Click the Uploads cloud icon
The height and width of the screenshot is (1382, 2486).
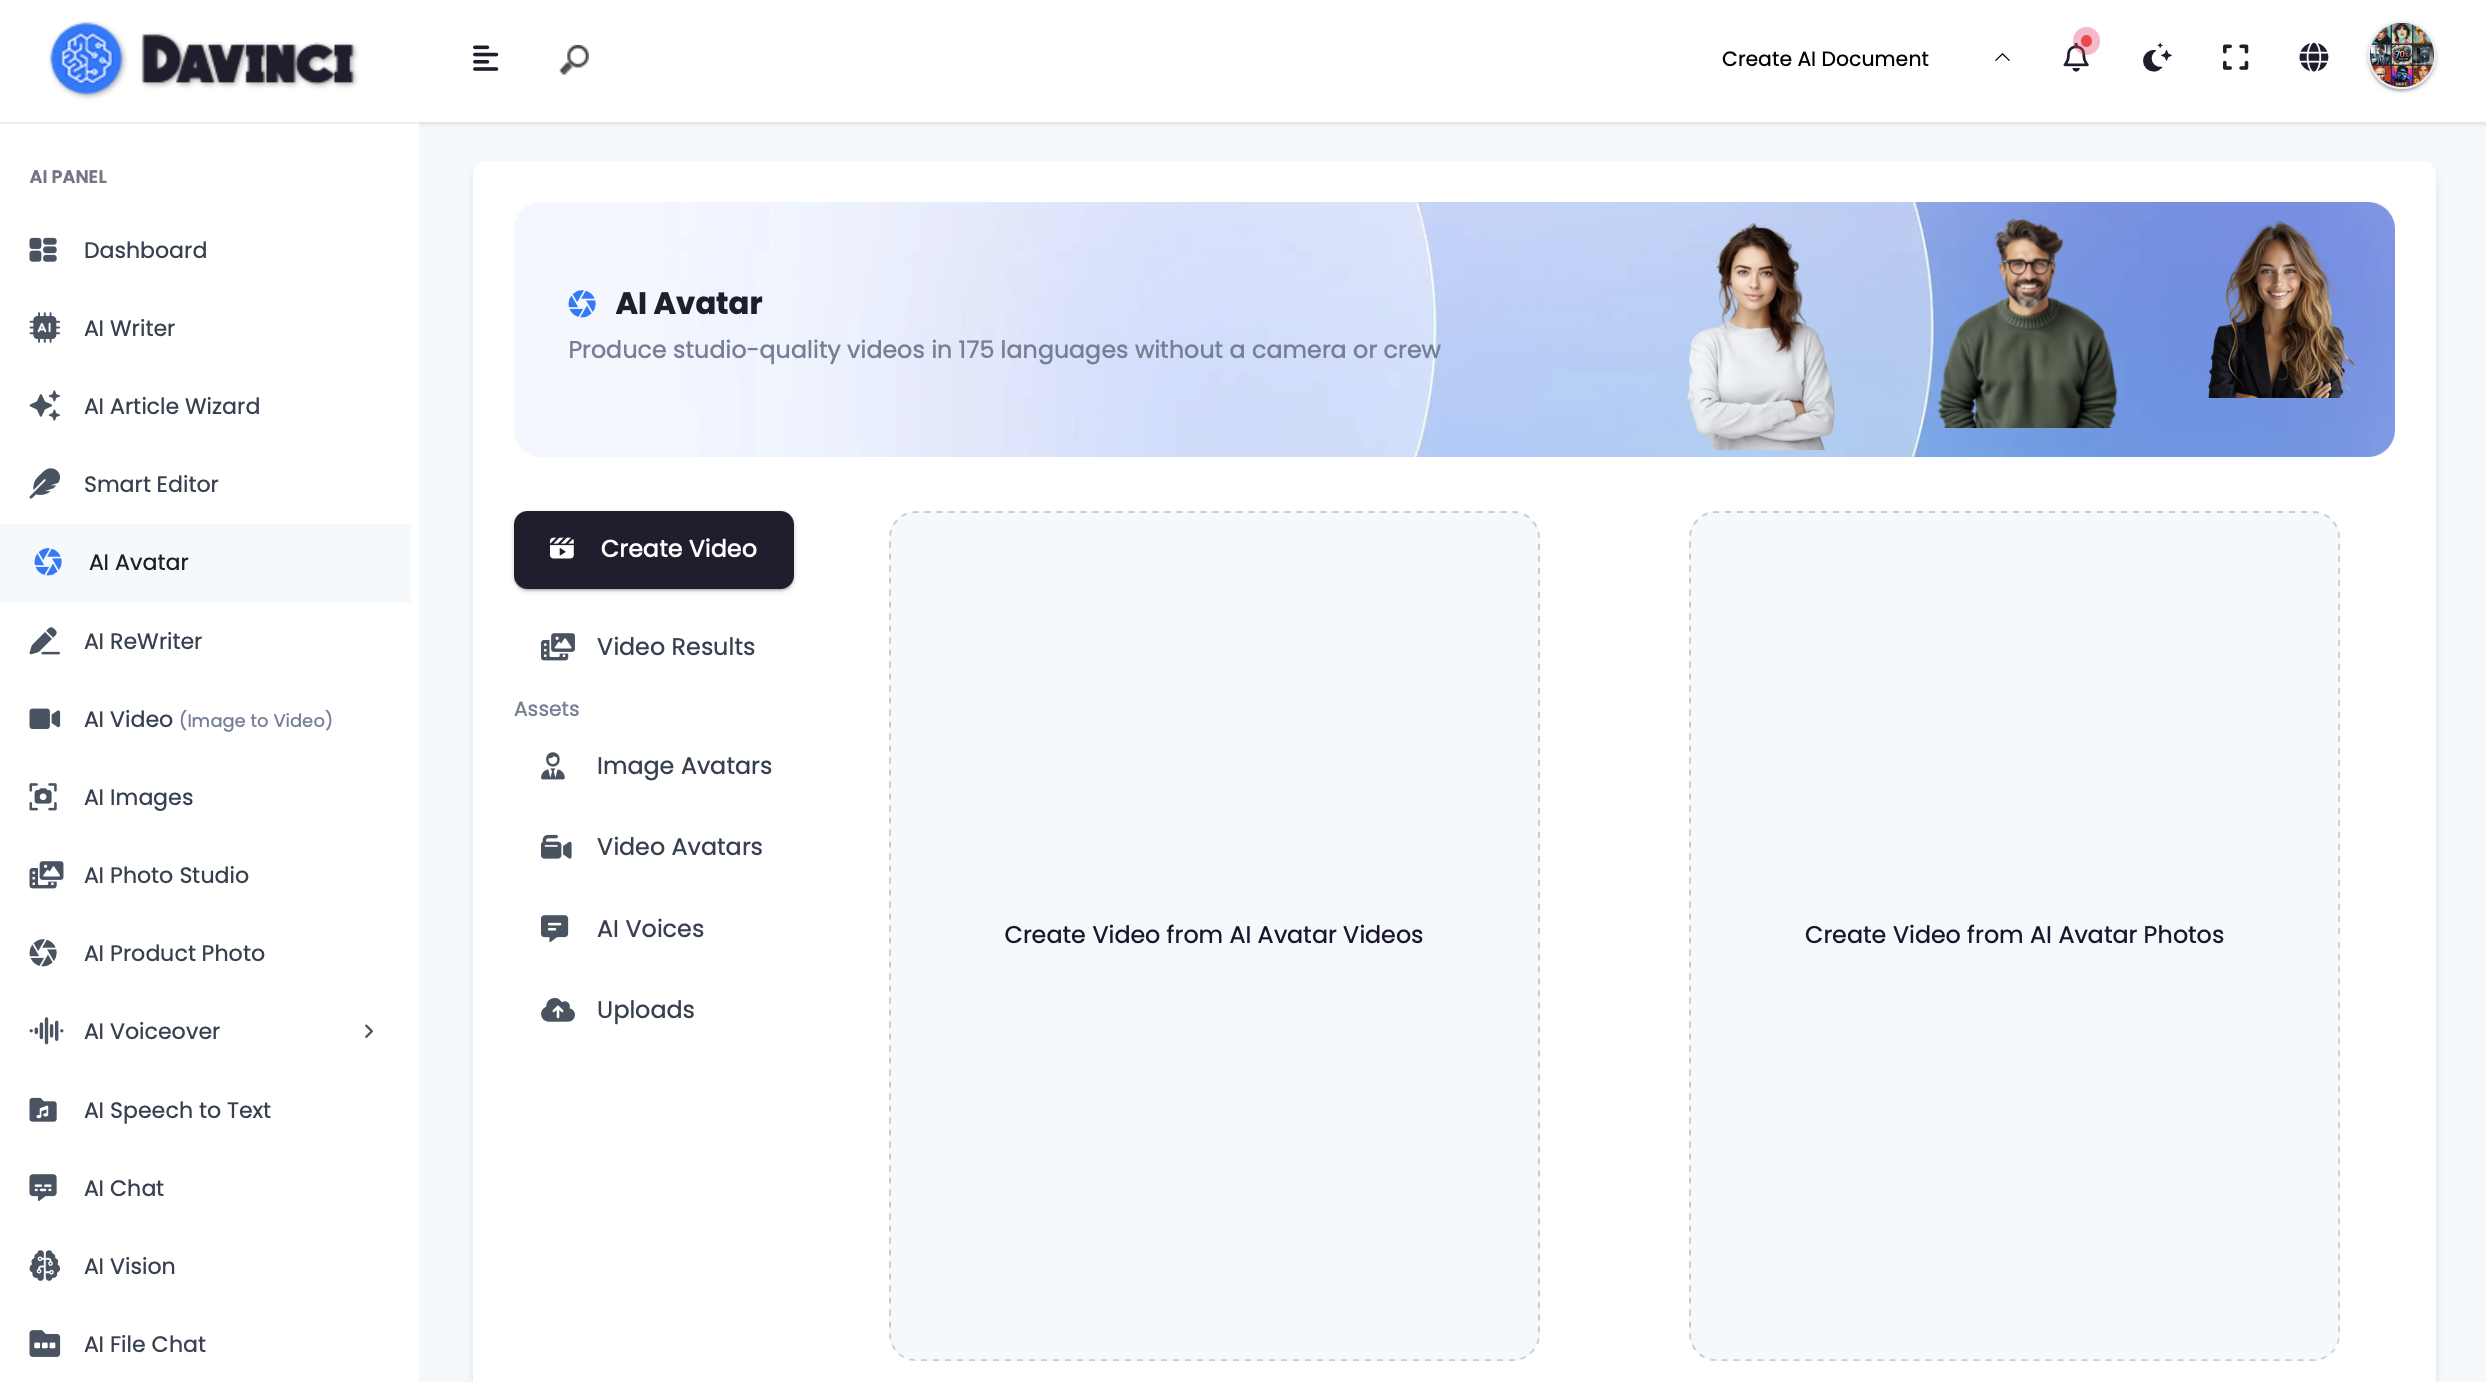[557, 1010]
